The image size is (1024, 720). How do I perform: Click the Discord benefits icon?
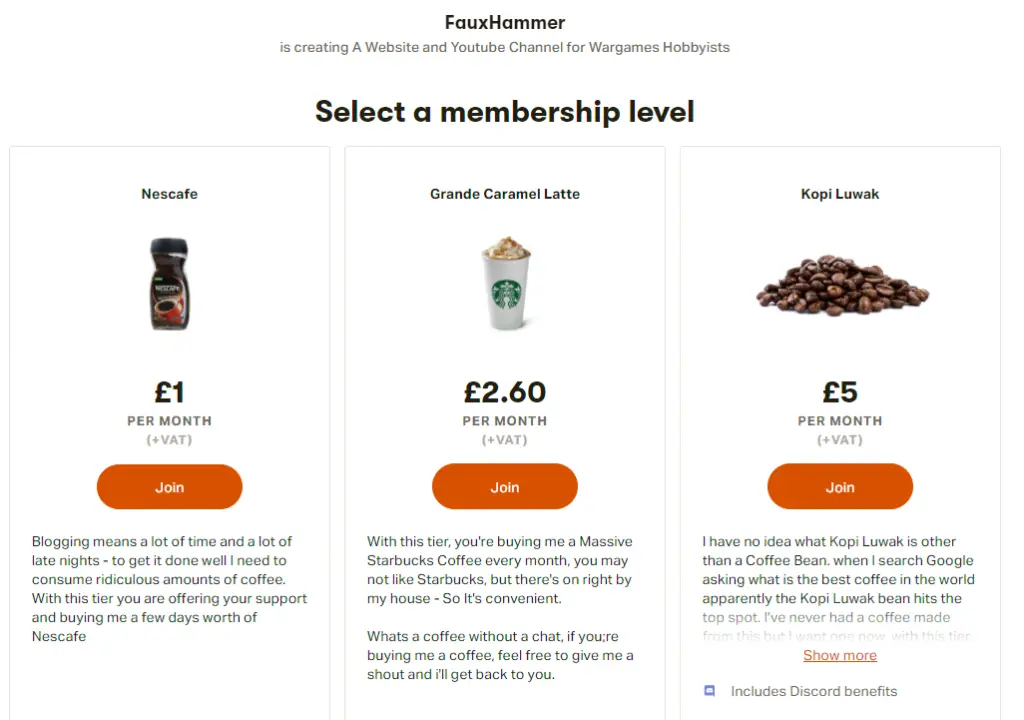pos(709,691)
